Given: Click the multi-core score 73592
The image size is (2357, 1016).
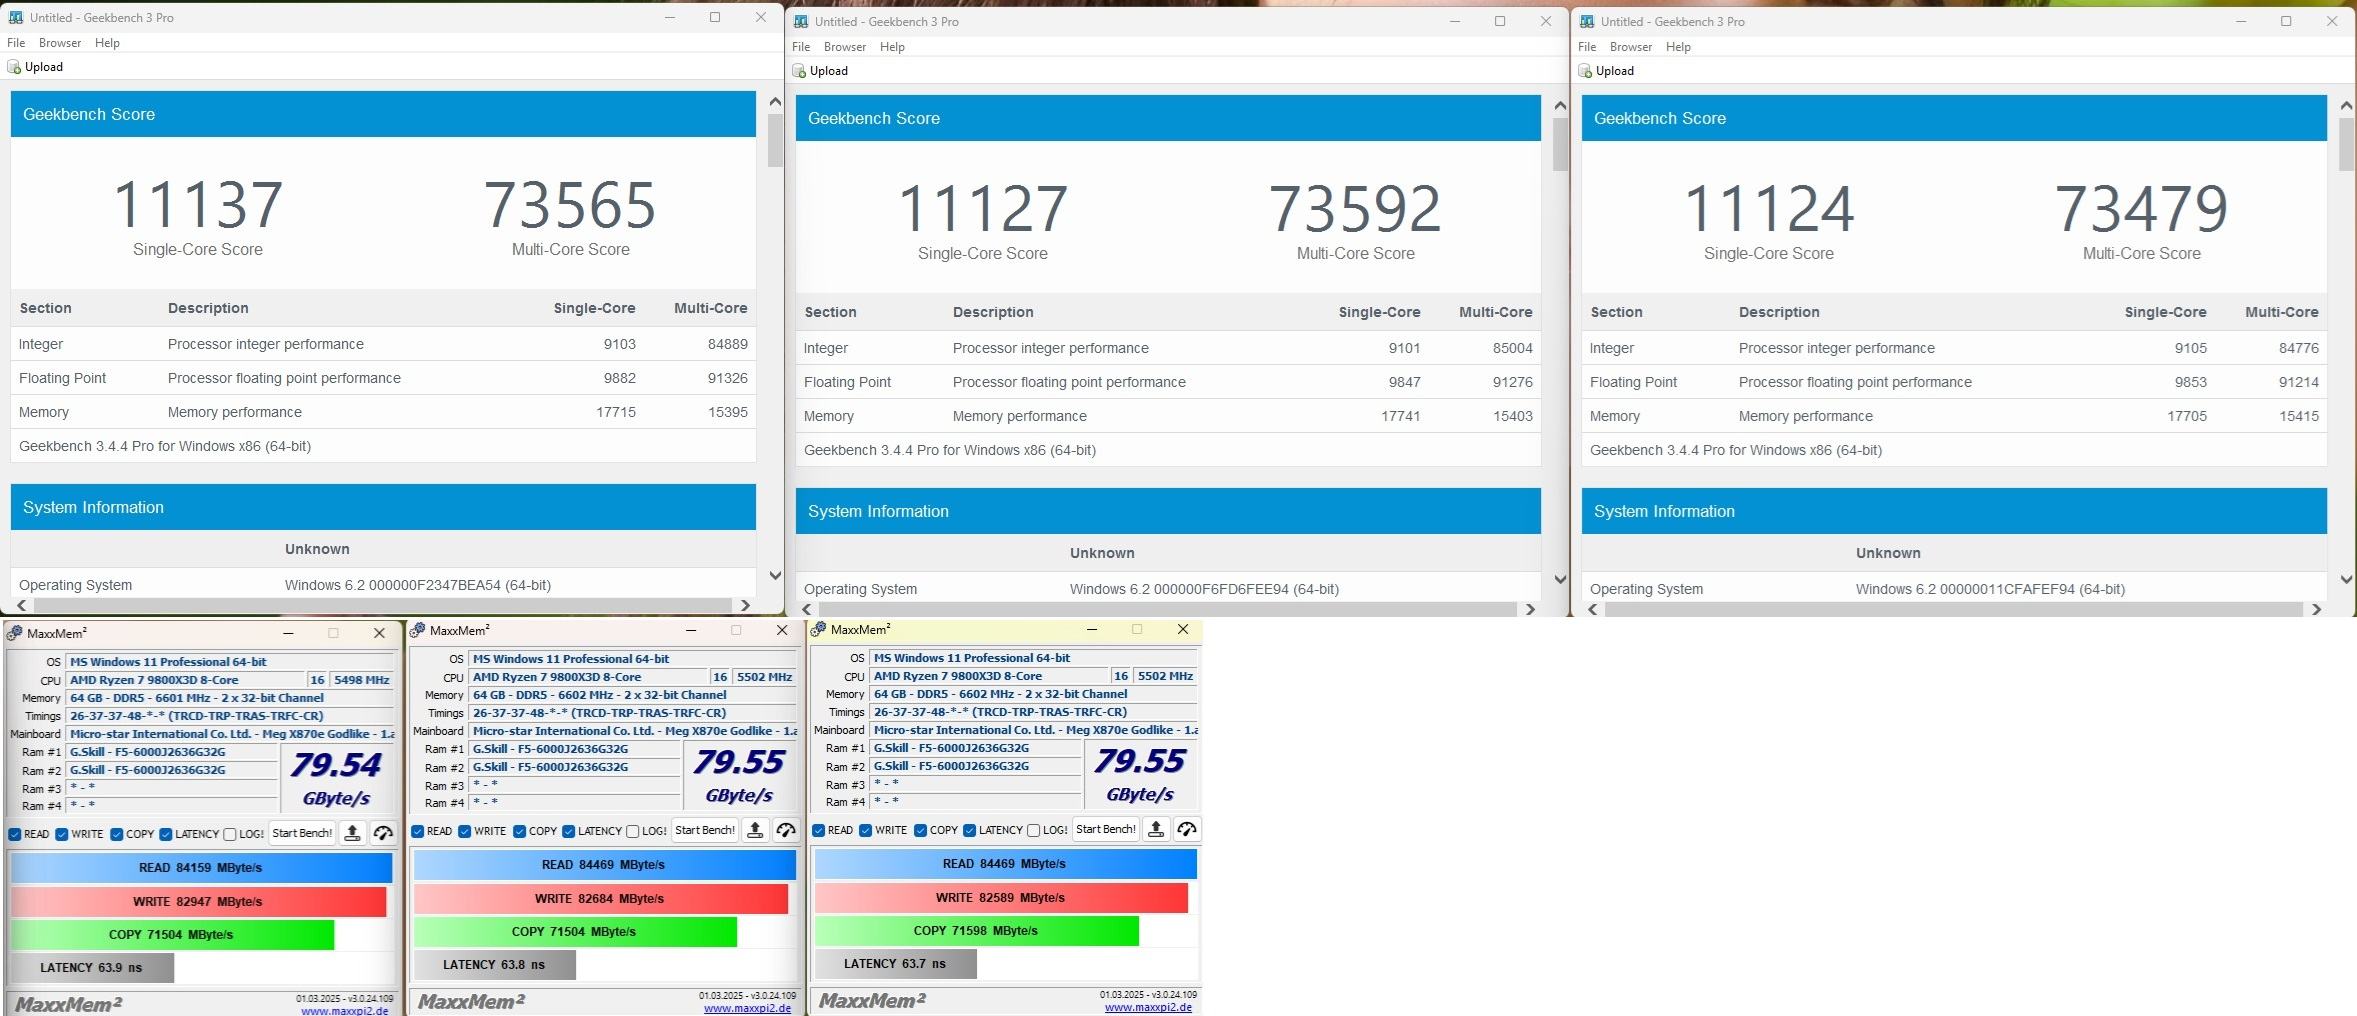Looking at the screenshot, I should (1355, 209).
